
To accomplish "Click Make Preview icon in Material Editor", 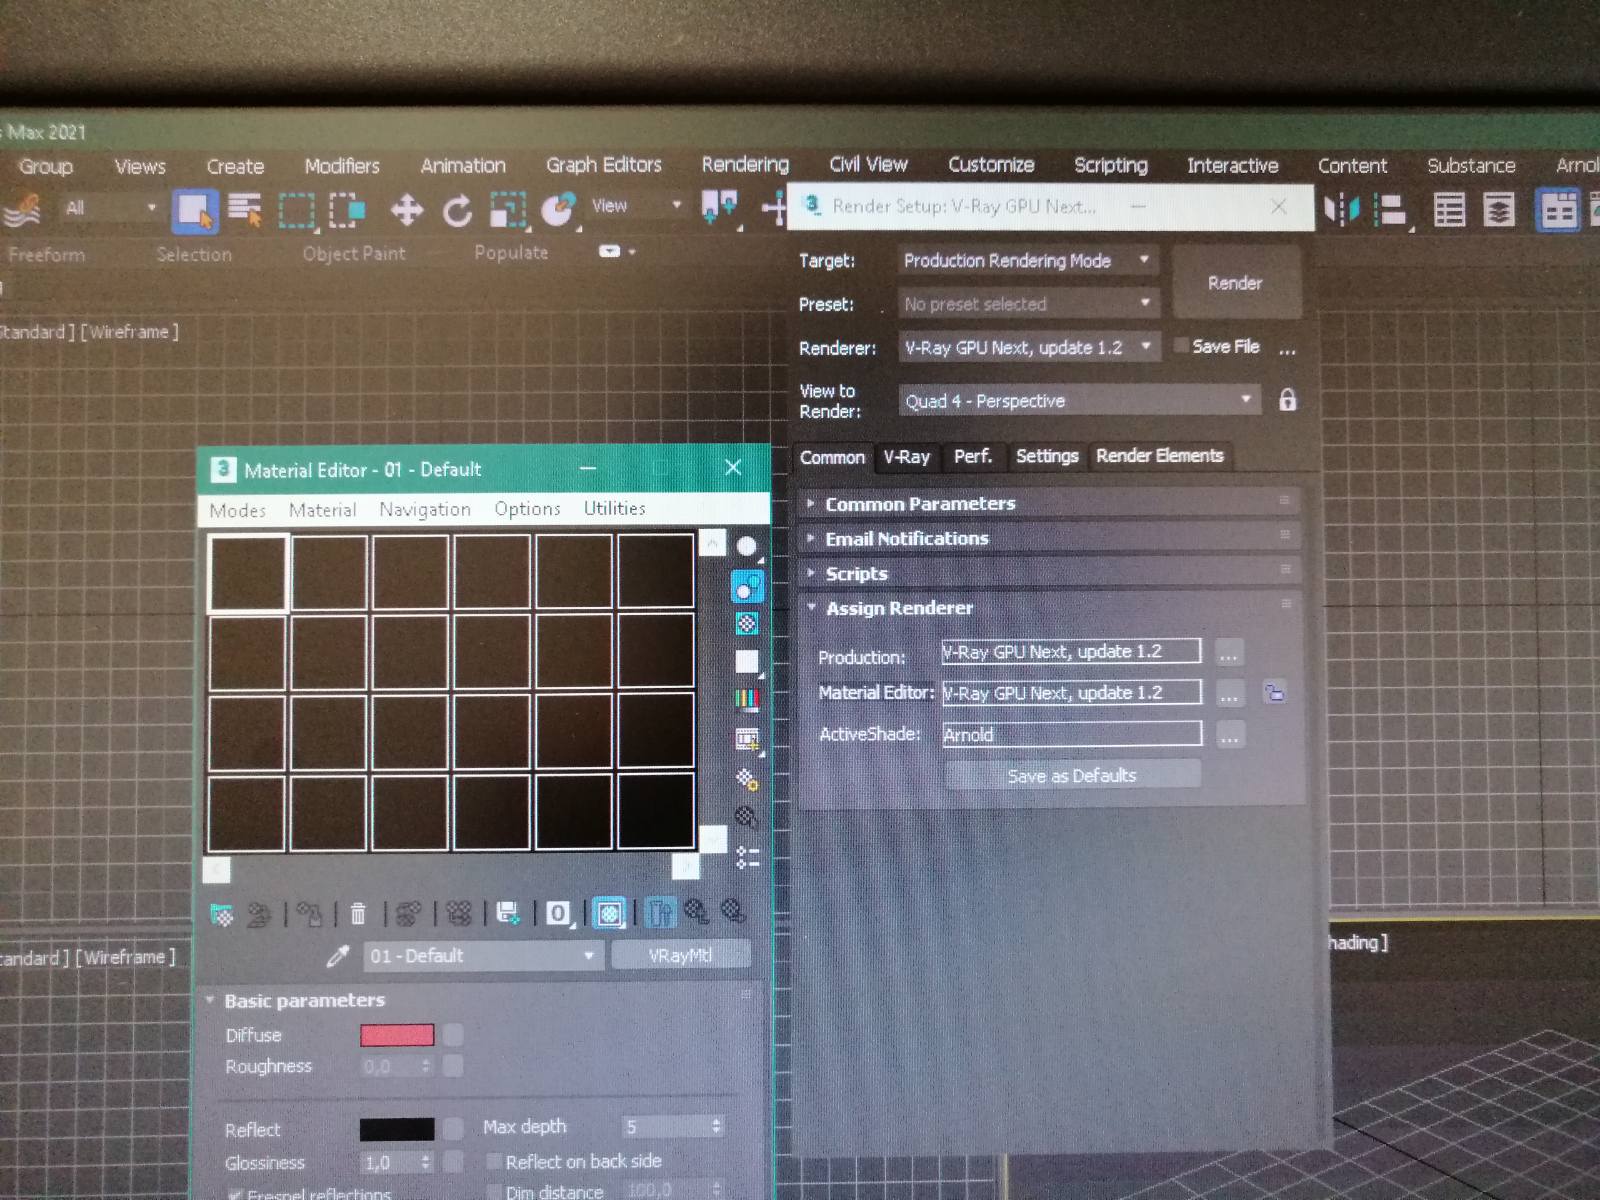I will pyautogui.click(x=747, y=739).
